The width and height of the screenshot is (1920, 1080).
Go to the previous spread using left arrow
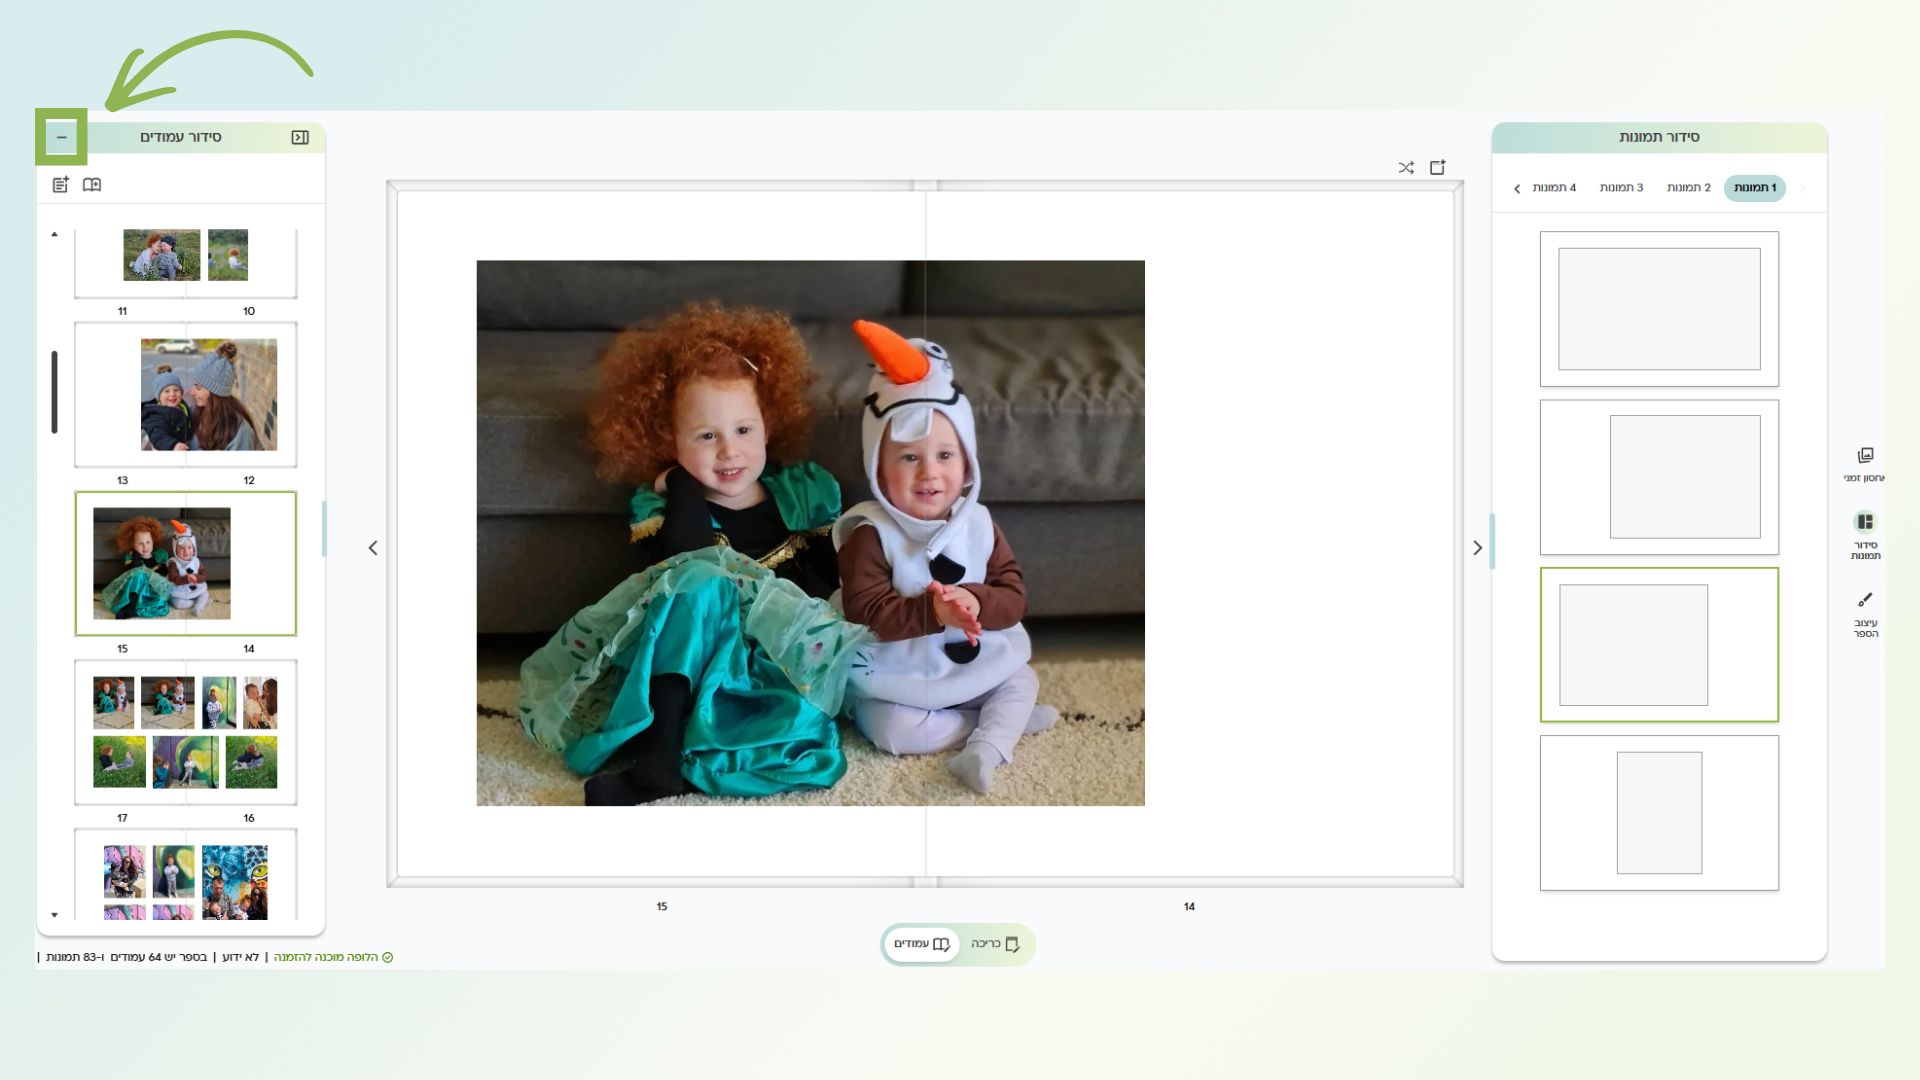coord(373,548)
